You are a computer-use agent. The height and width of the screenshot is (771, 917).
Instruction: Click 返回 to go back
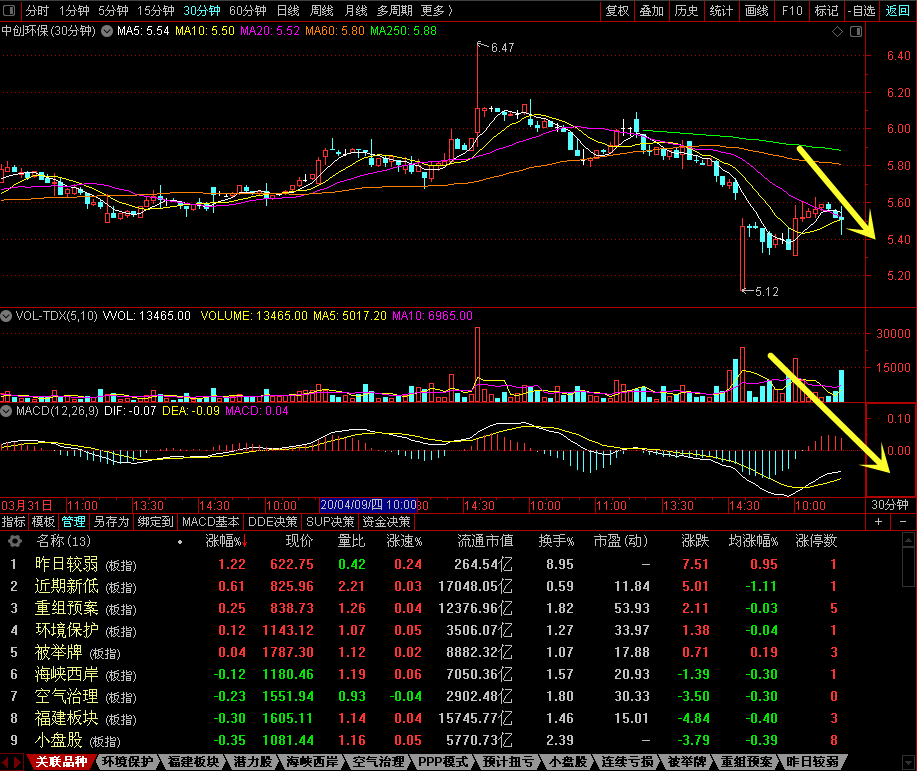pos(897,11)
